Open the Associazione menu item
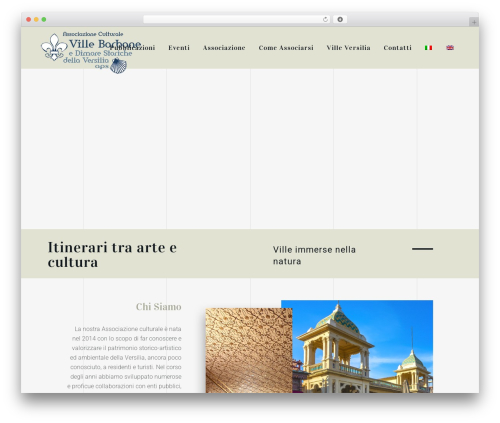 pos(224,48)
